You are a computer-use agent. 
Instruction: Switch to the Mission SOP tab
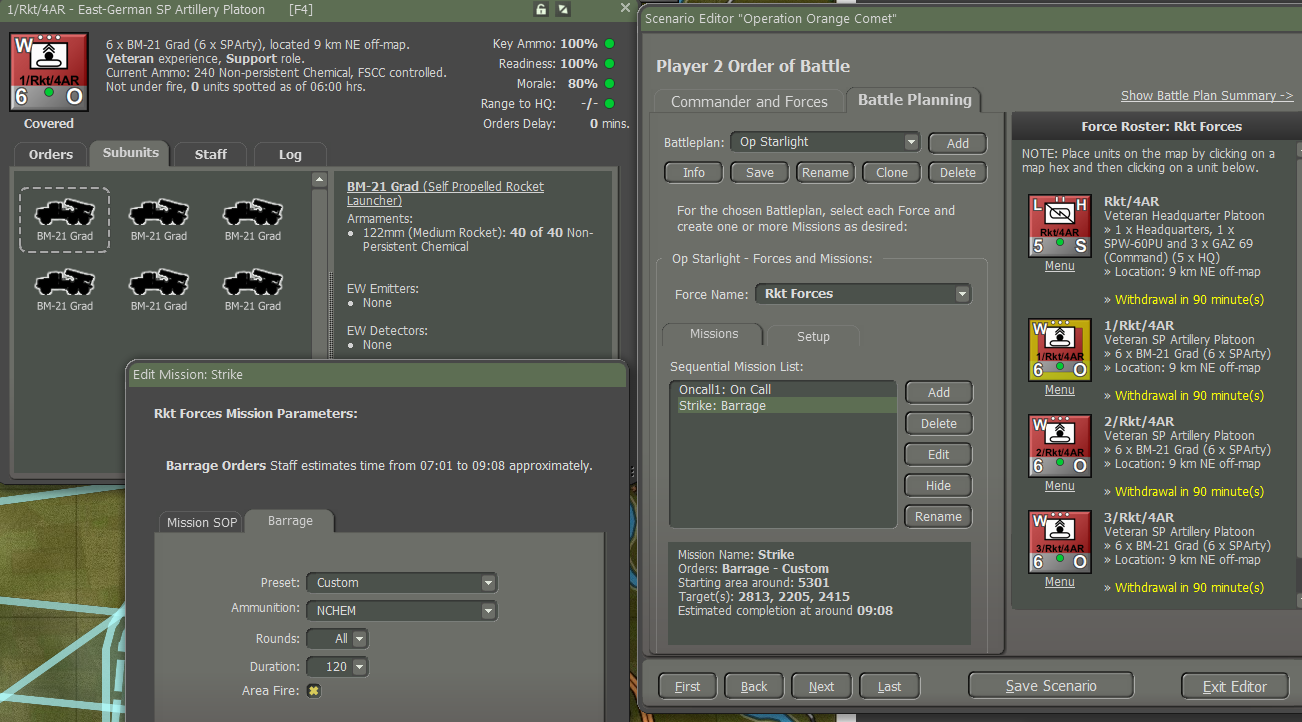point(202,522)
